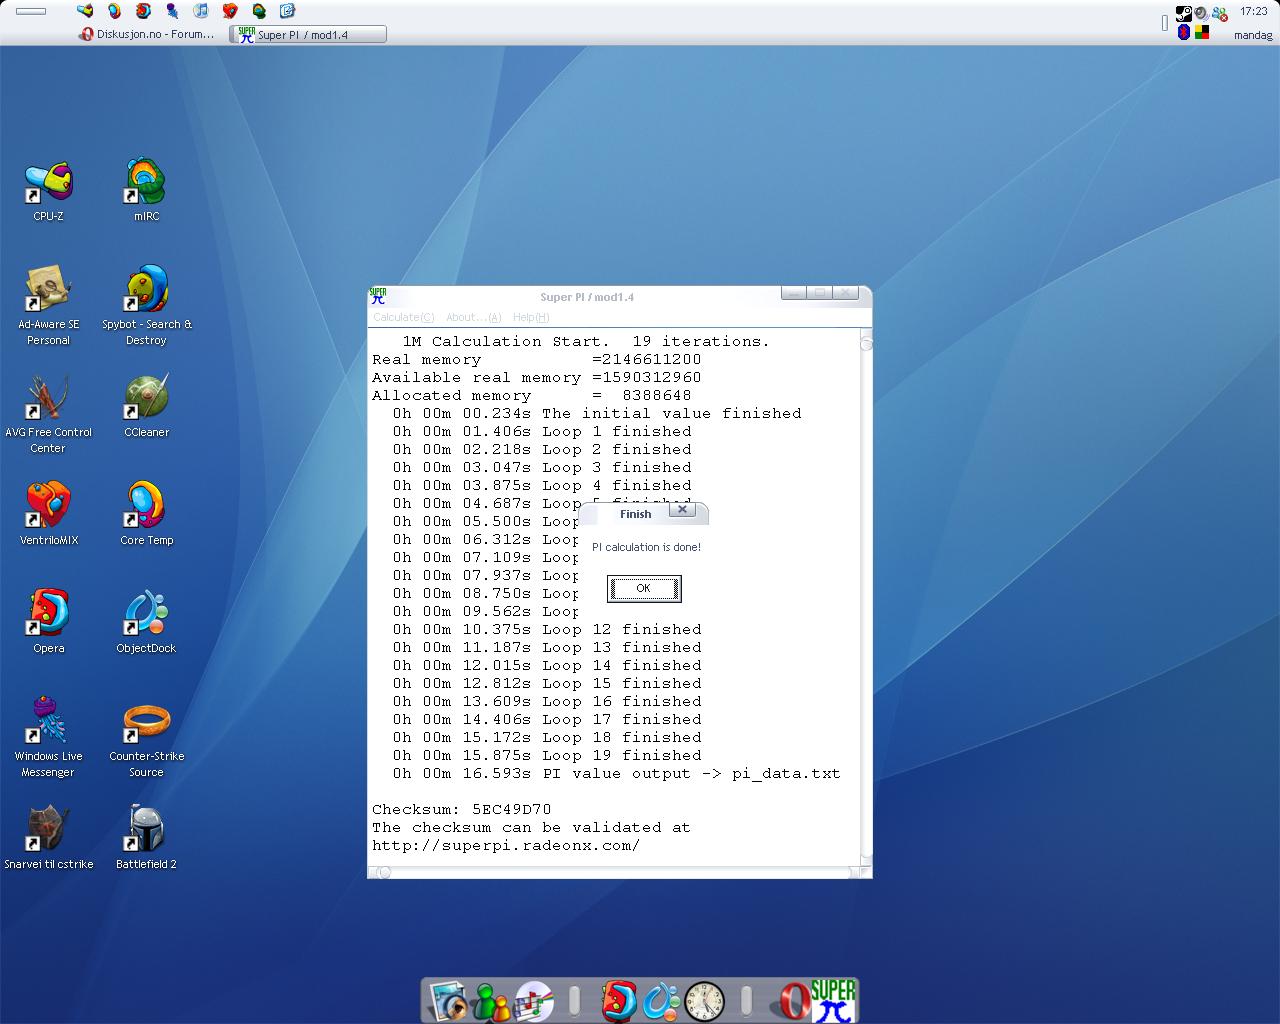Viewport: 1280px width, 1024px height.
Task: Open the CPU-Z desktop shortcut
Action: [x=48, y=190]
